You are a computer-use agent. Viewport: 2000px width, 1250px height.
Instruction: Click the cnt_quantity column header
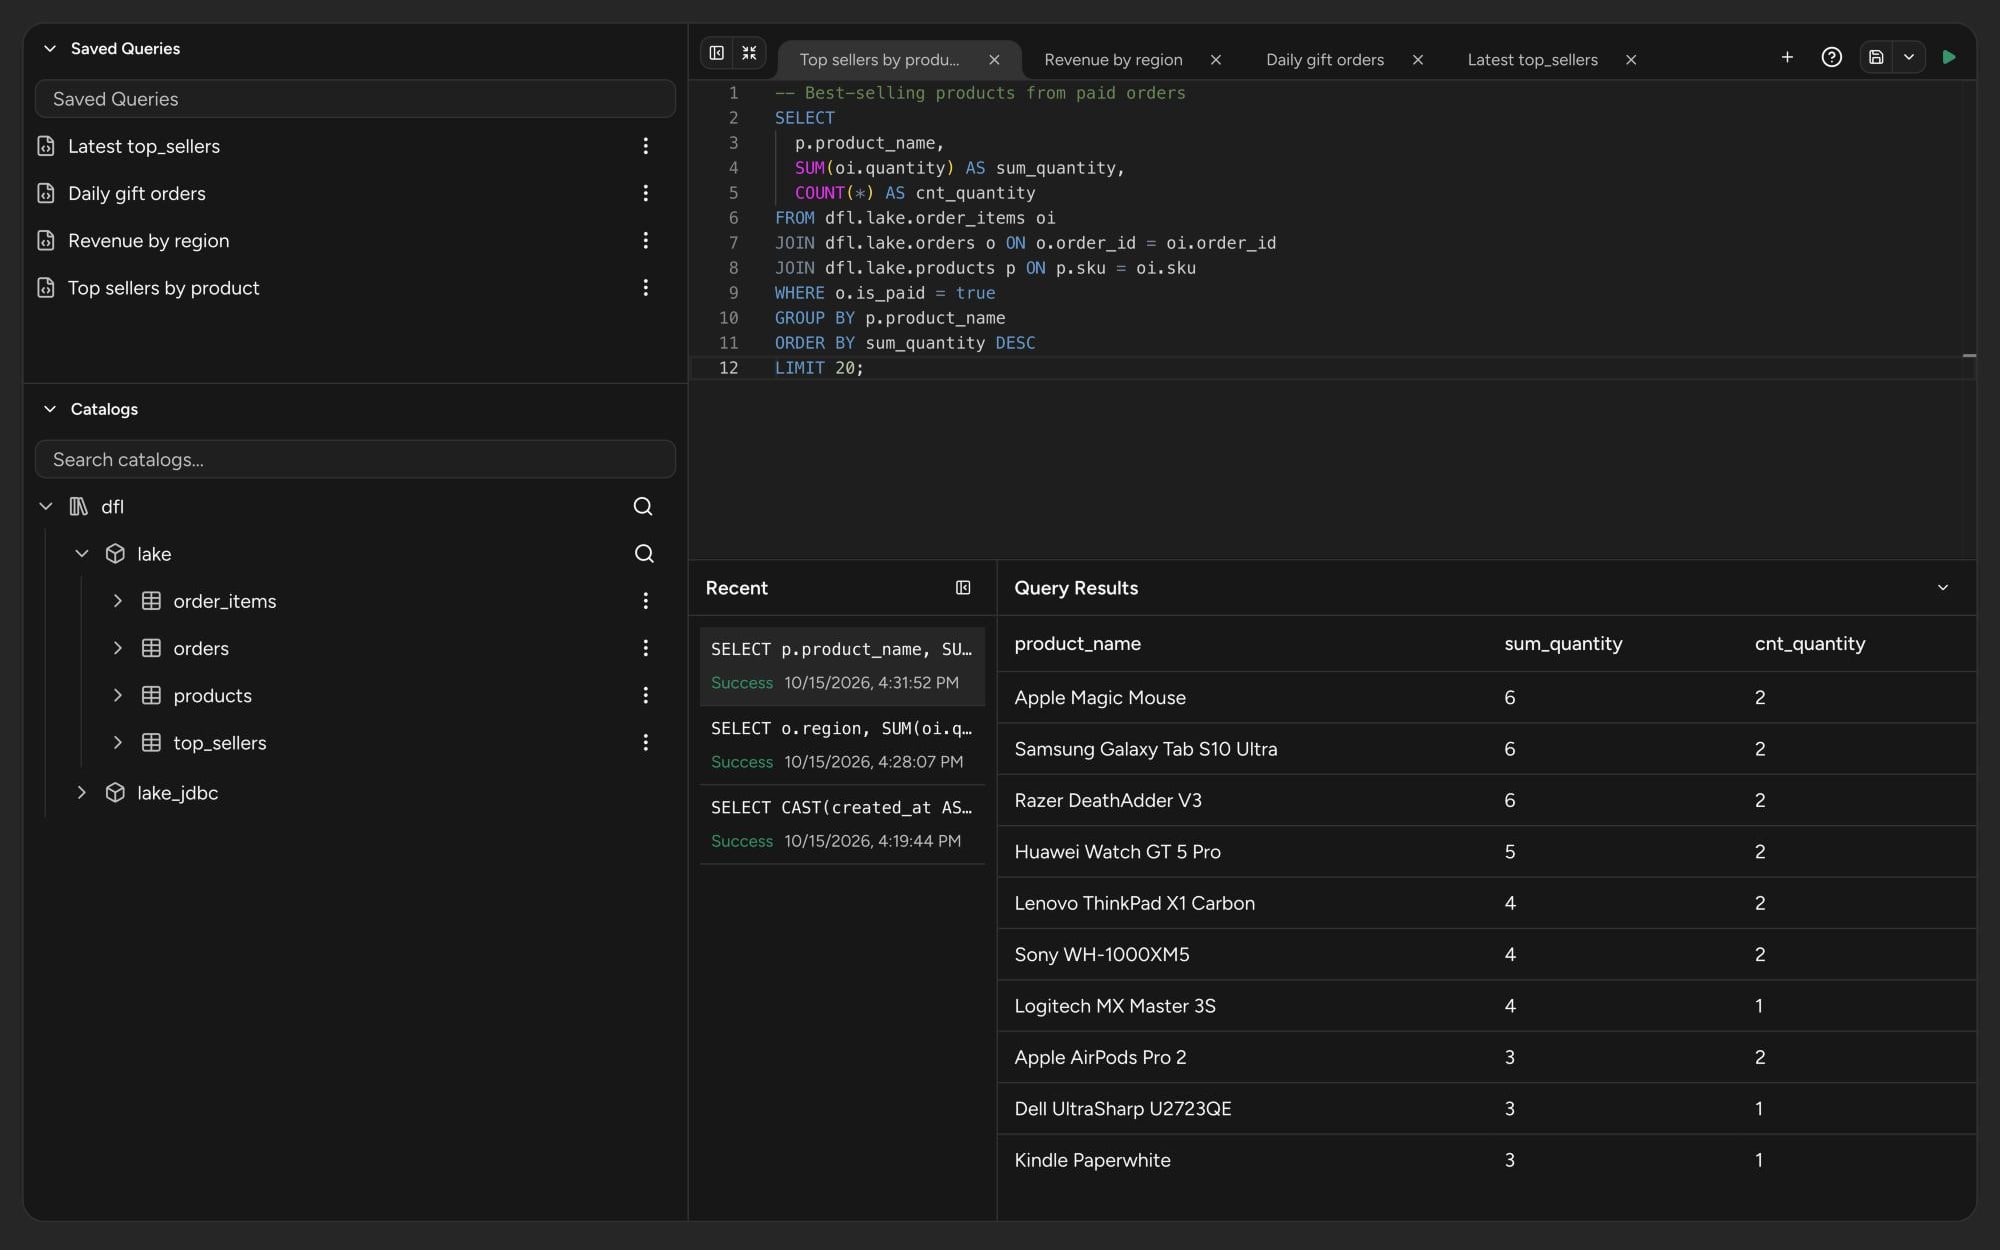[x=1809, y=644]
